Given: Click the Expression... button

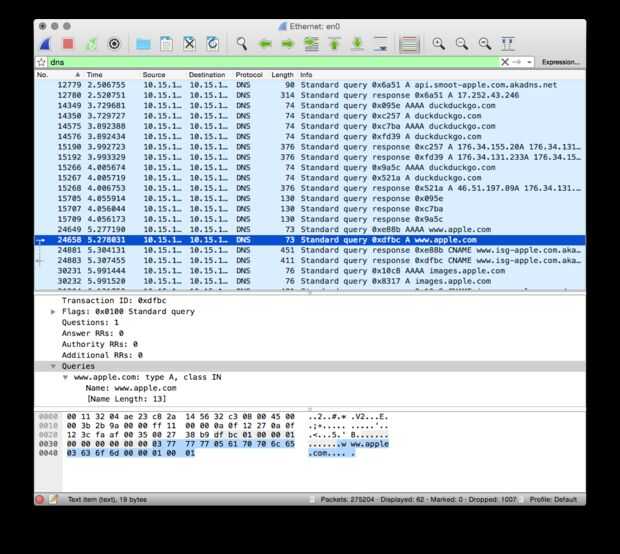Looking at the screenshot, I should click(560, 62).
